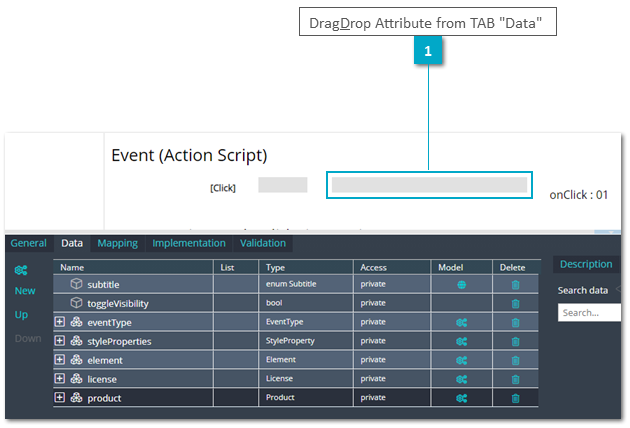
Task: Expand the styleProperties row
Action: [59, 340]
